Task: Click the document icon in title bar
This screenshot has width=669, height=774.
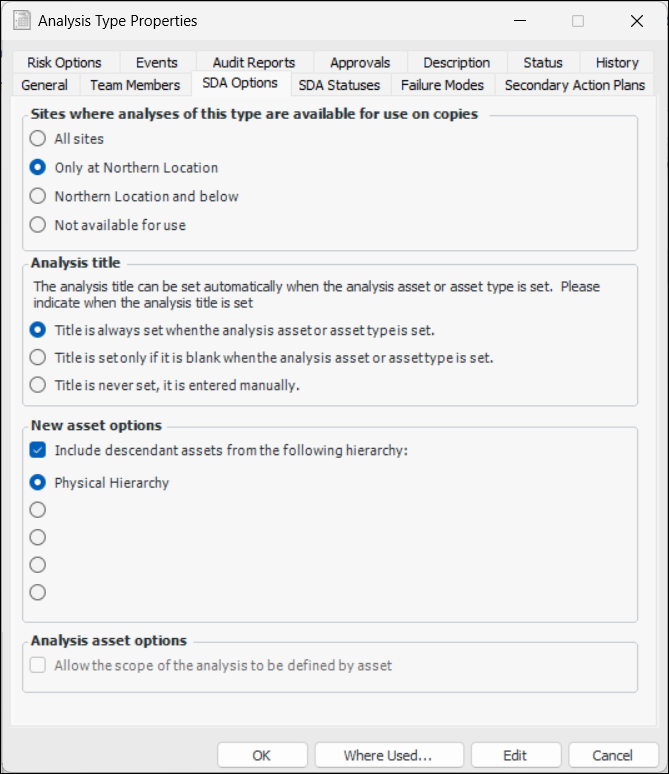Action: coord(21,21)
